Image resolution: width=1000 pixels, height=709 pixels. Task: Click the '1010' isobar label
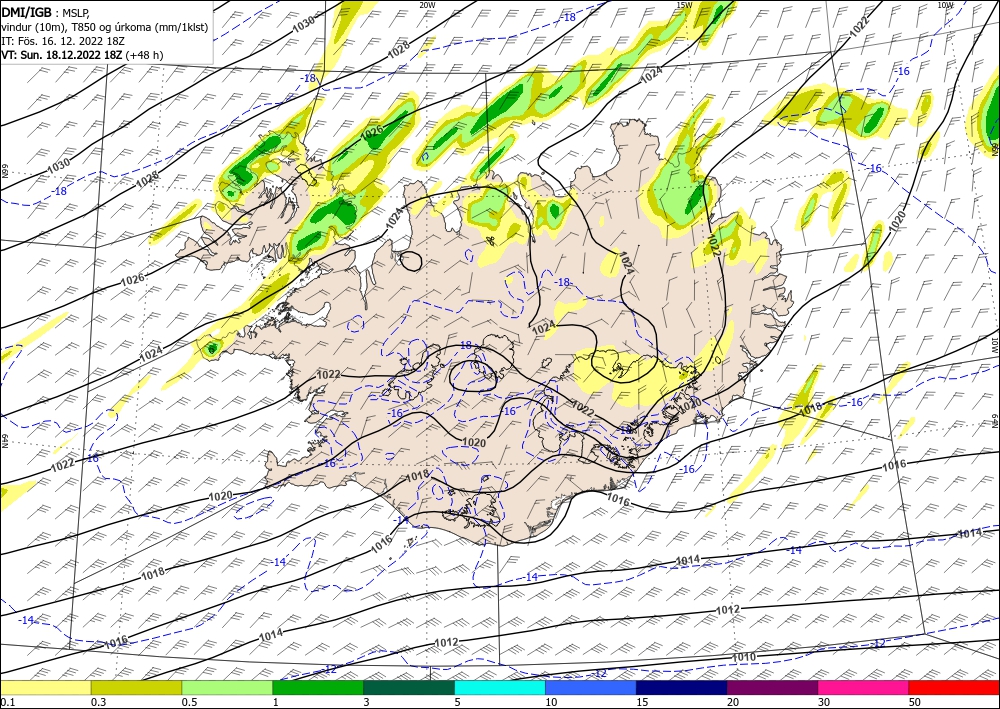click(x=744, y=657)
